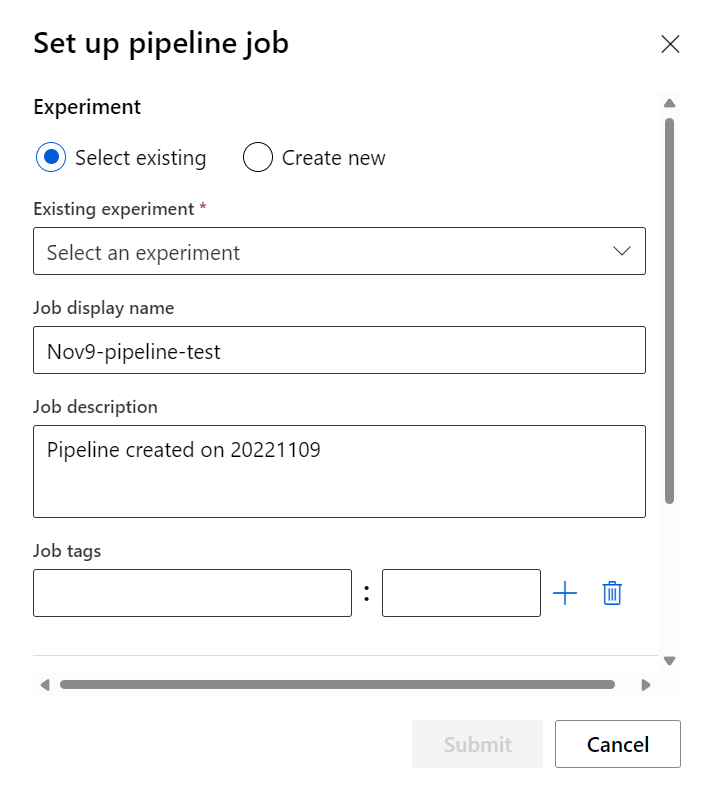The height and width of the screenshot is (804, 712).
Task: Click the horizontal scrollbar left arrow
Action: coord(44,685)
